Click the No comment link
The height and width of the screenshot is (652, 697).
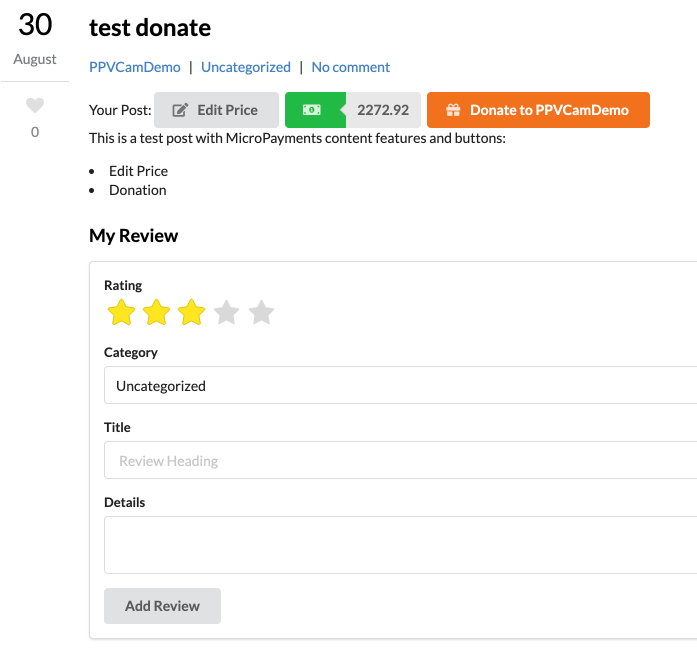tap(350, 67)
